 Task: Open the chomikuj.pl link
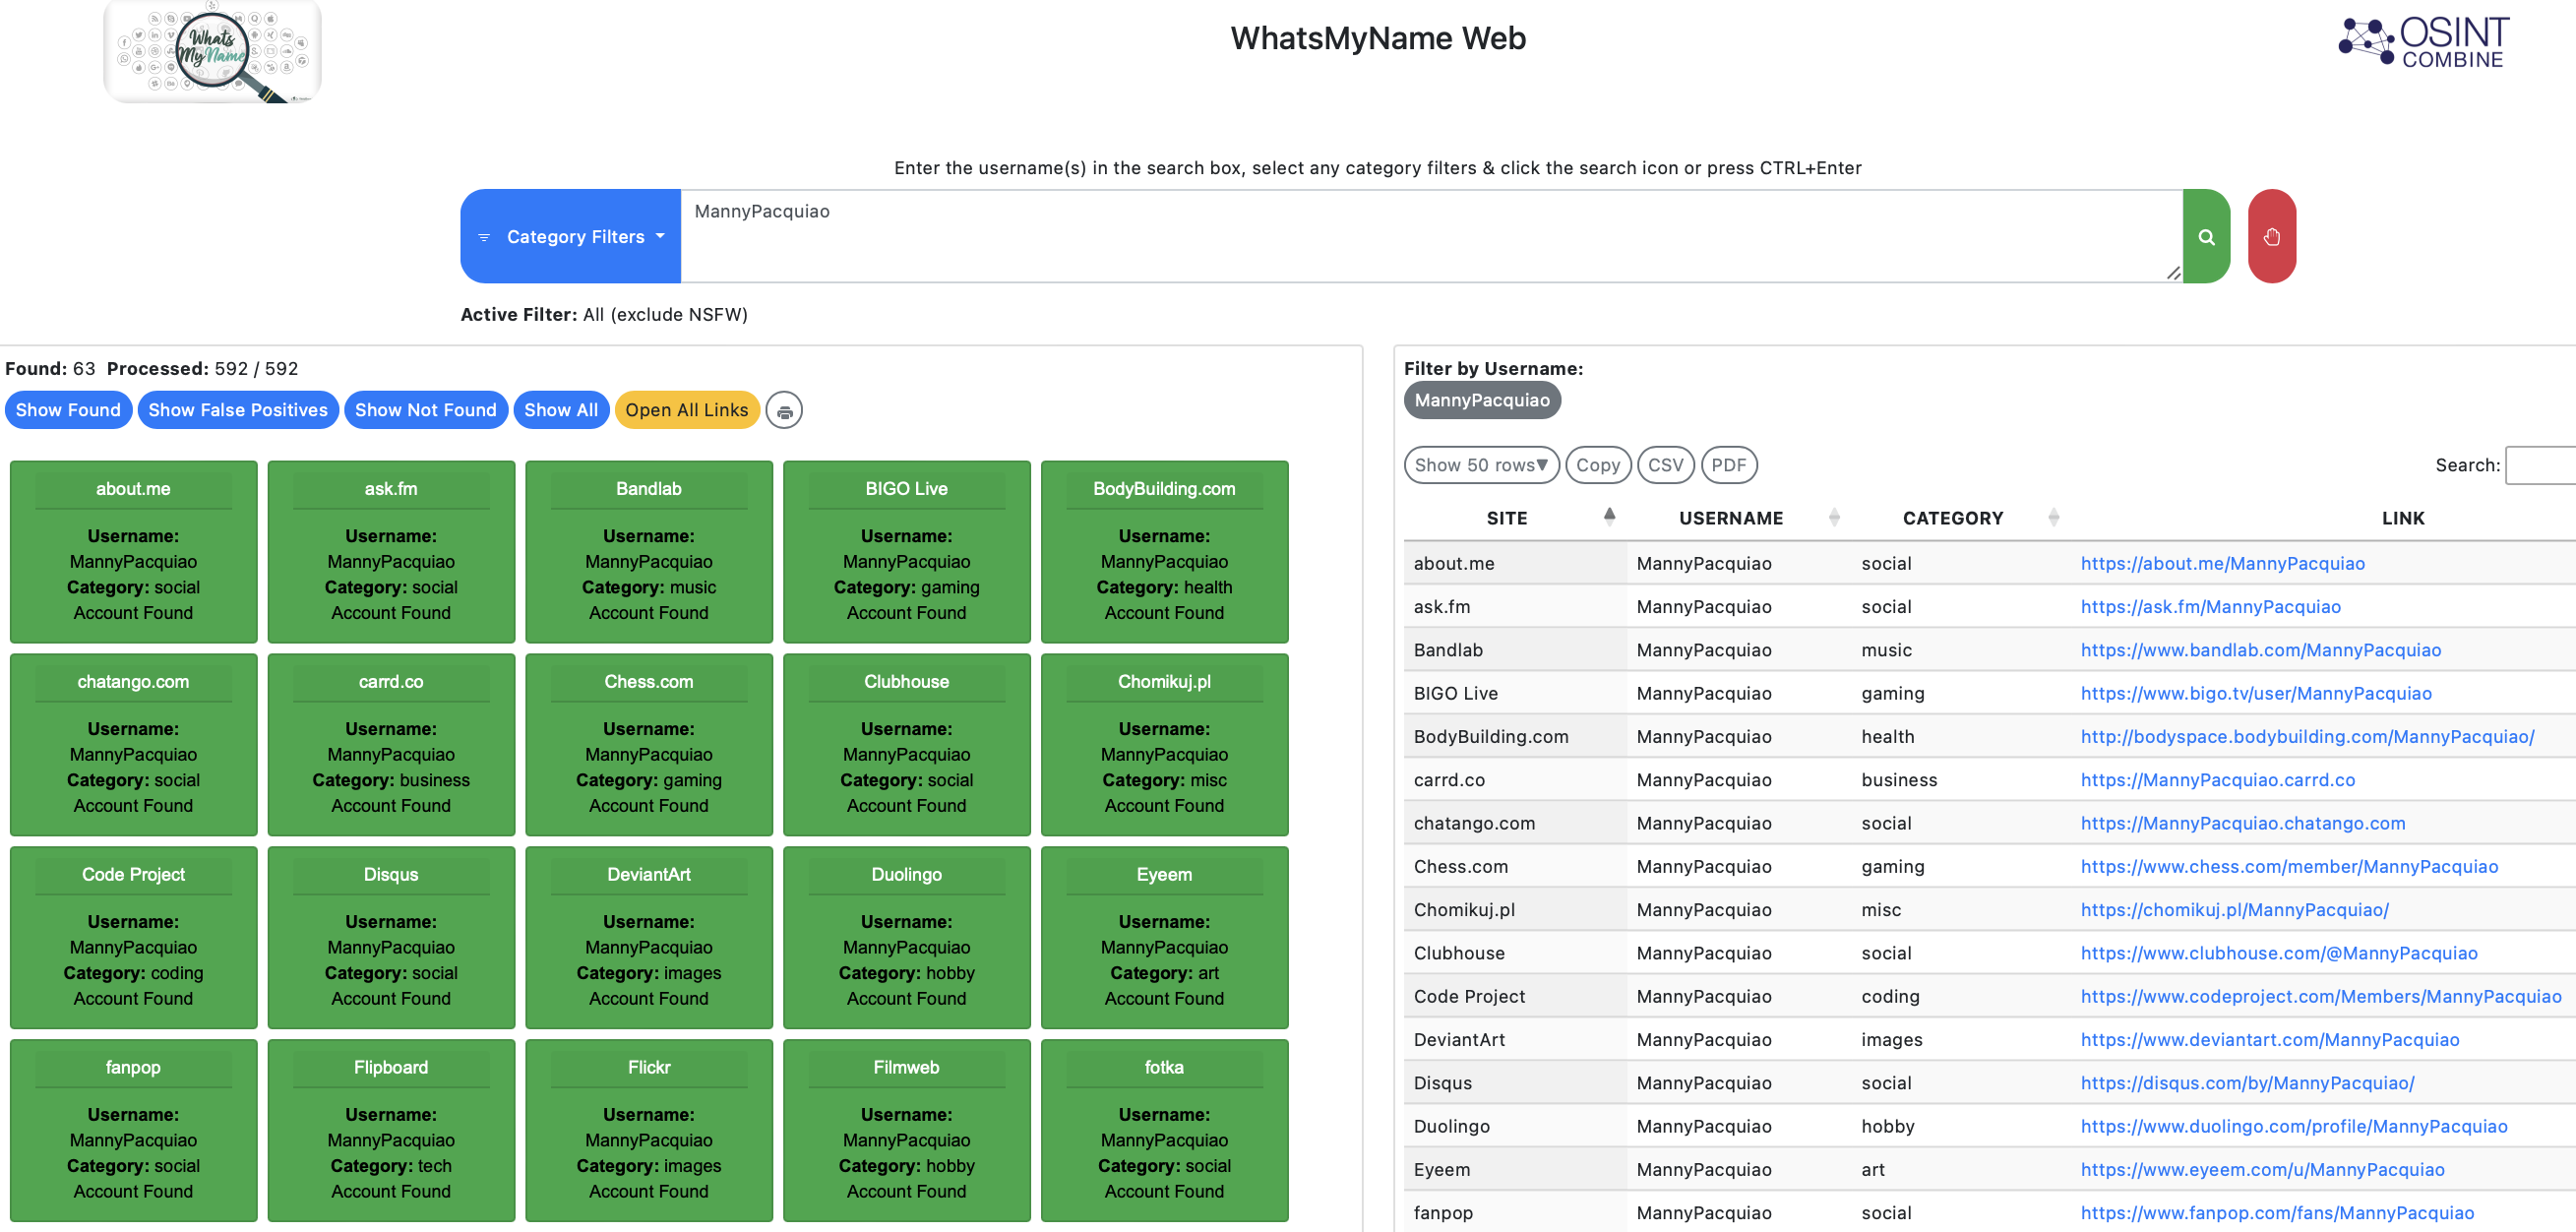tap(2234, 910)
